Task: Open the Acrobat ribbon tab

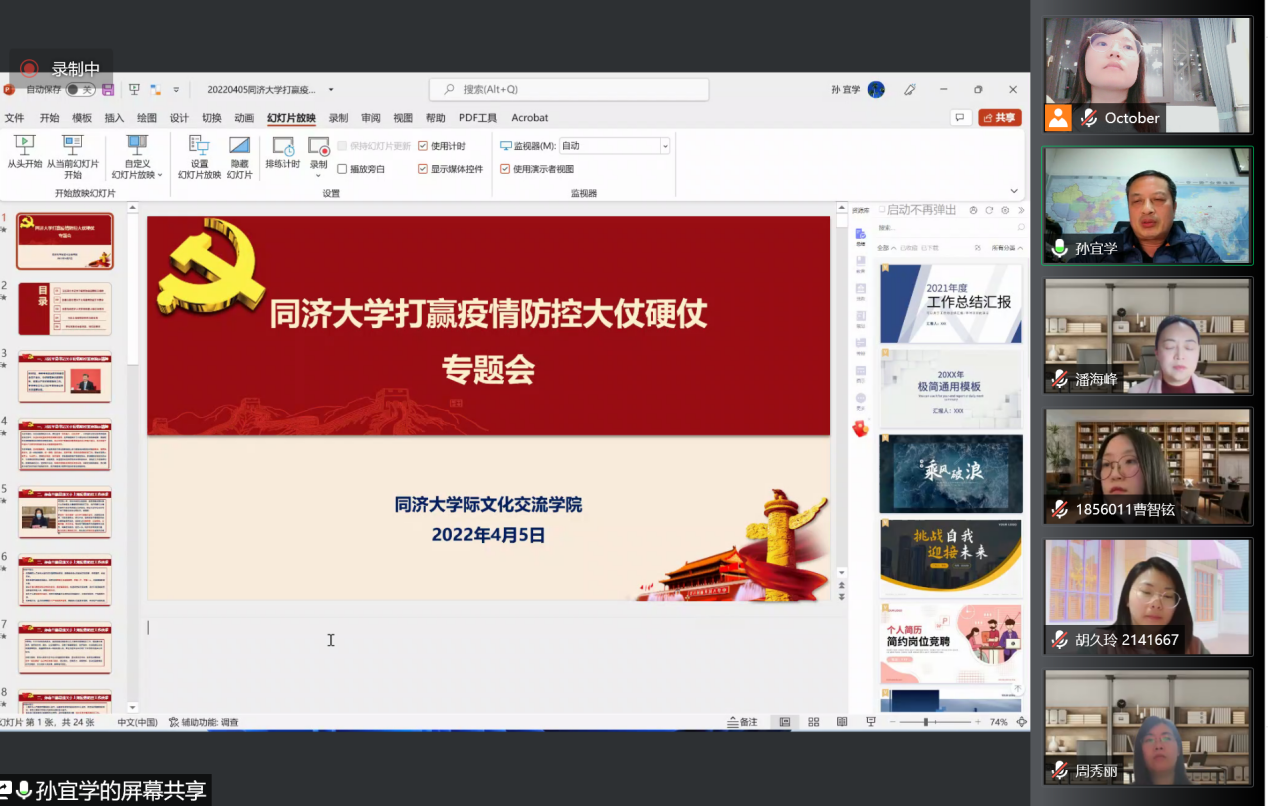Action: point(530,118)
